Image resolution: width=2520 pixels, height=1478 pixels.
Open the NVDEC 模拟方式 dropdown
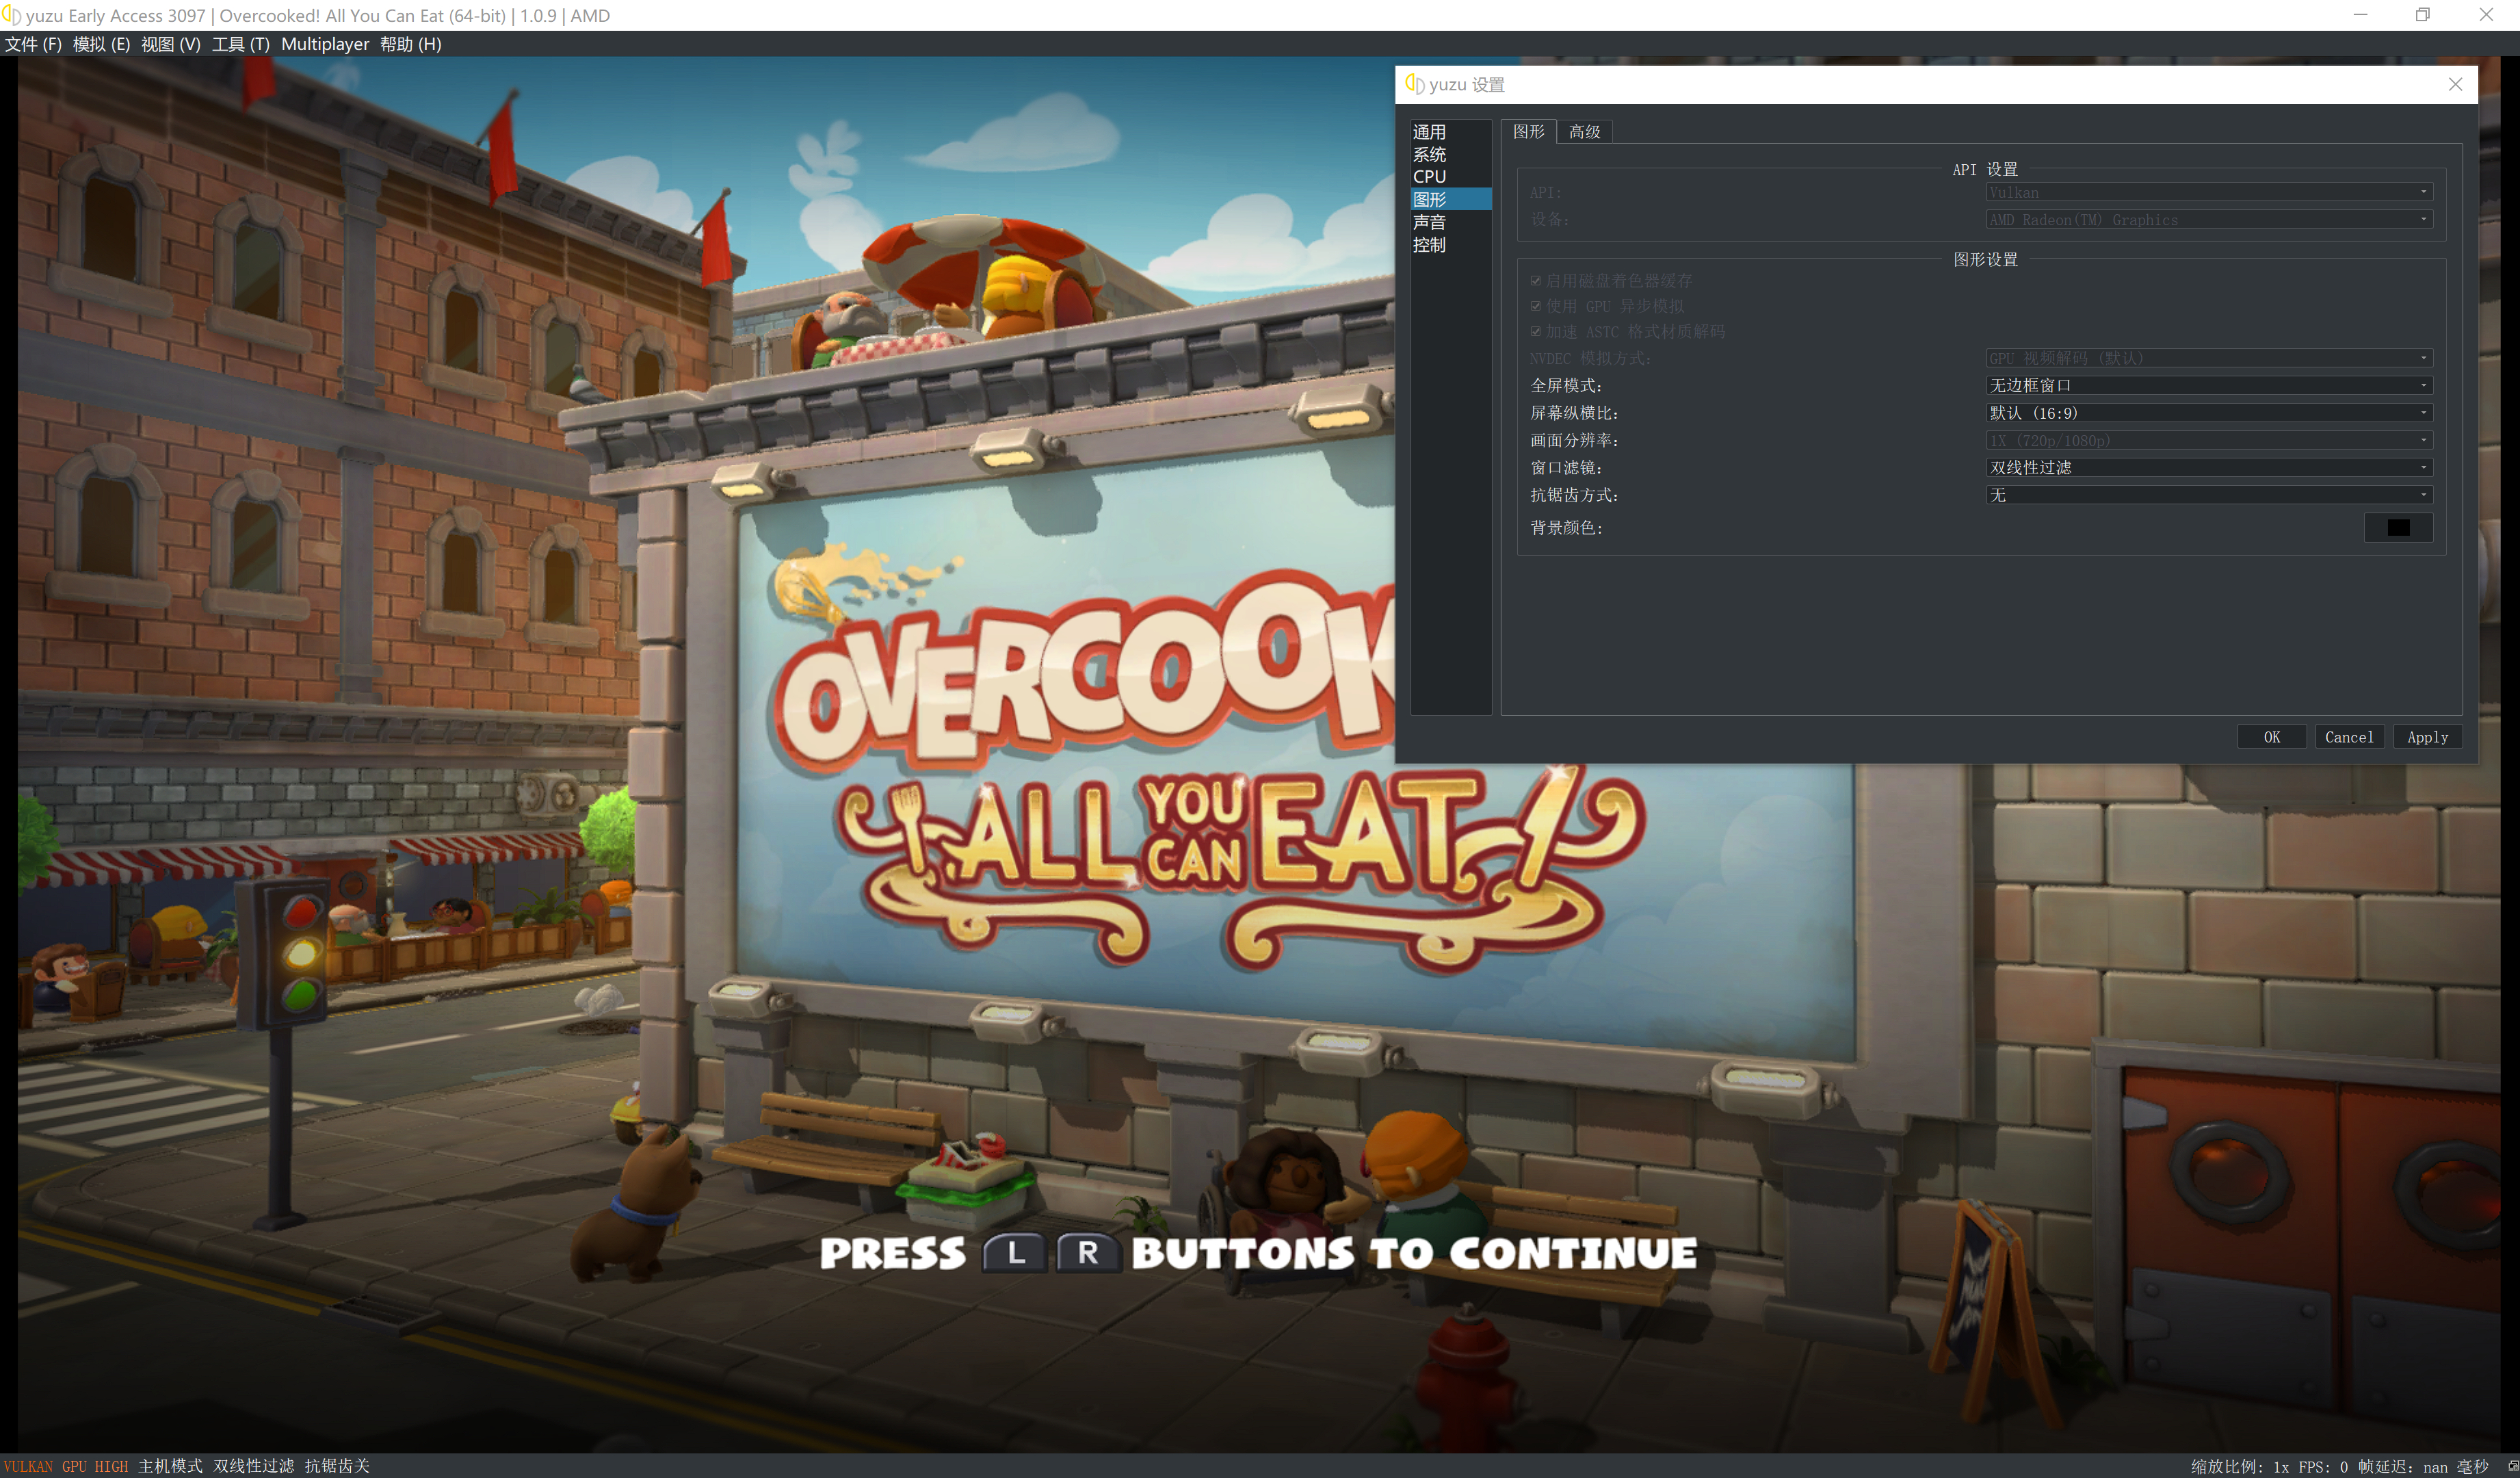click(2208, 358)
